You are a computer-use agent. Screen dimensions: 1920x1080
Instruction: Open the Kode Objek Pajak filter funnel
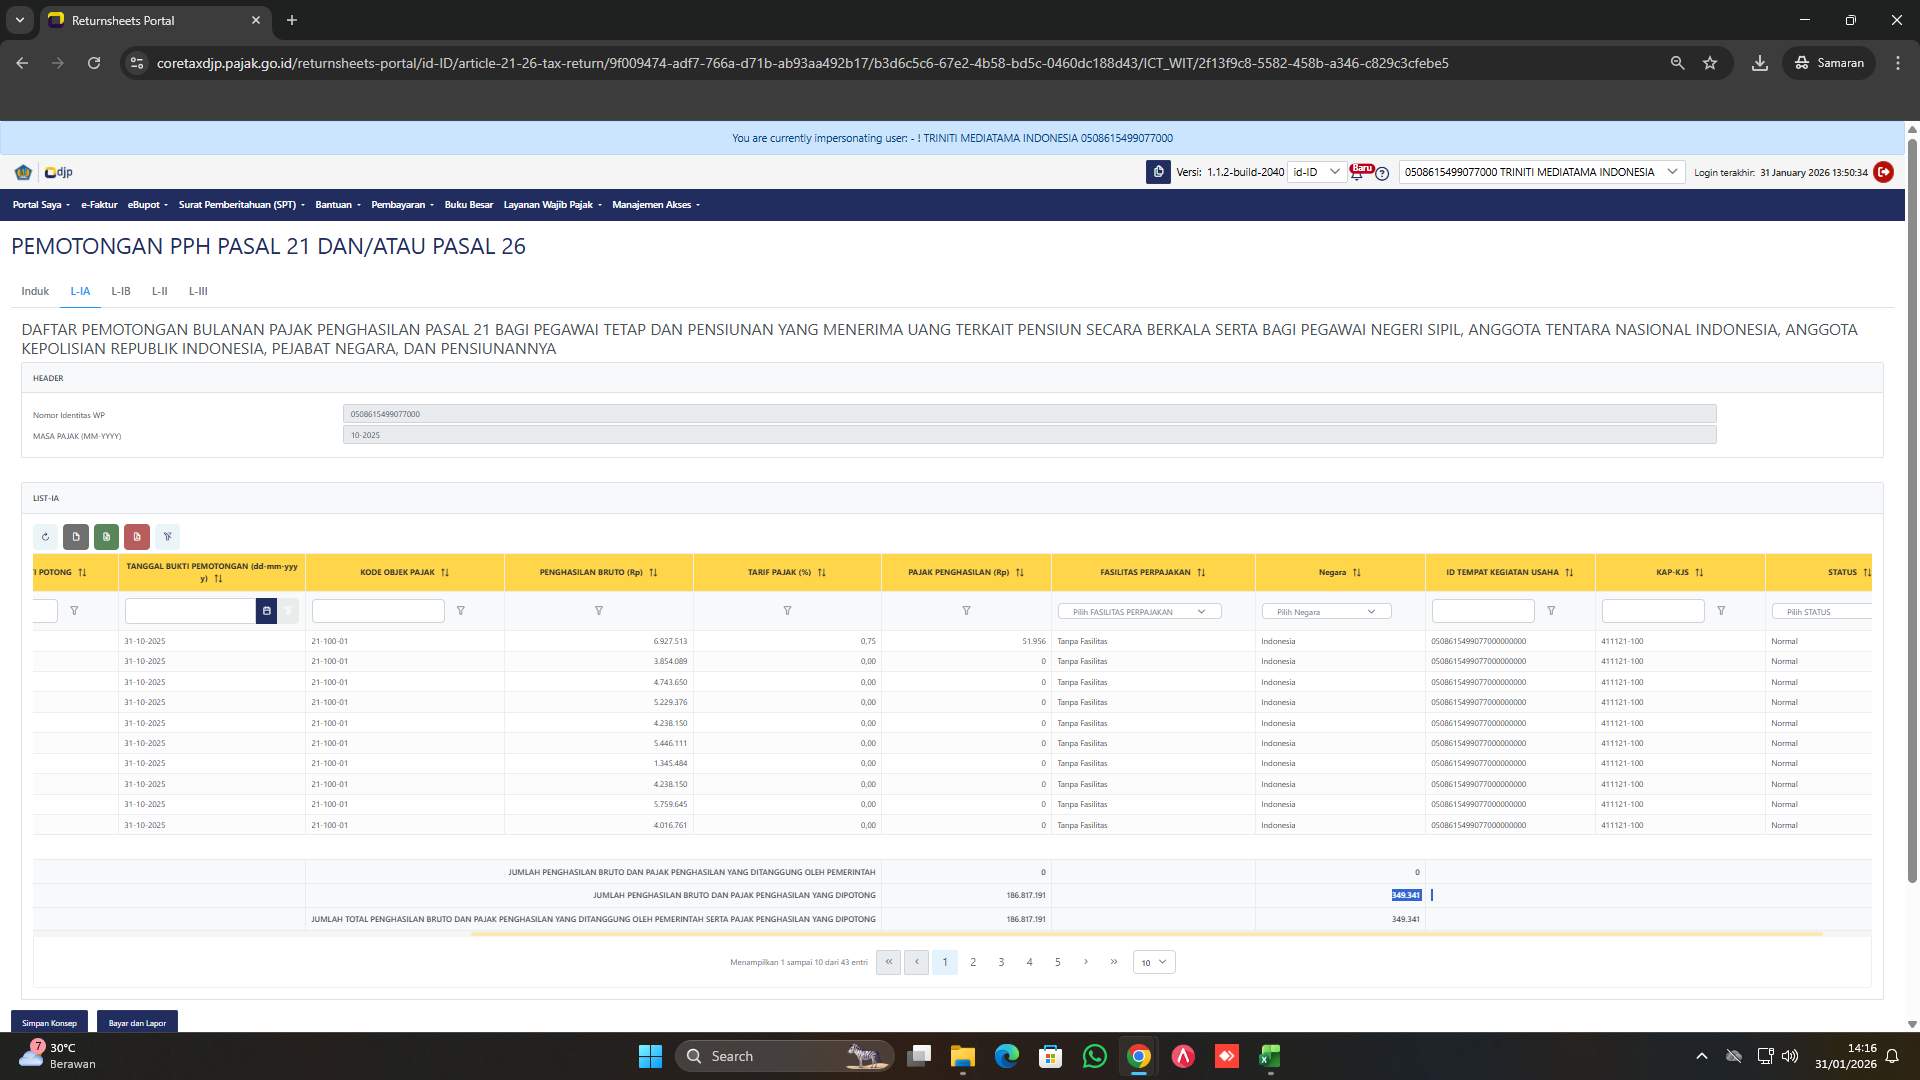point(461,610)
